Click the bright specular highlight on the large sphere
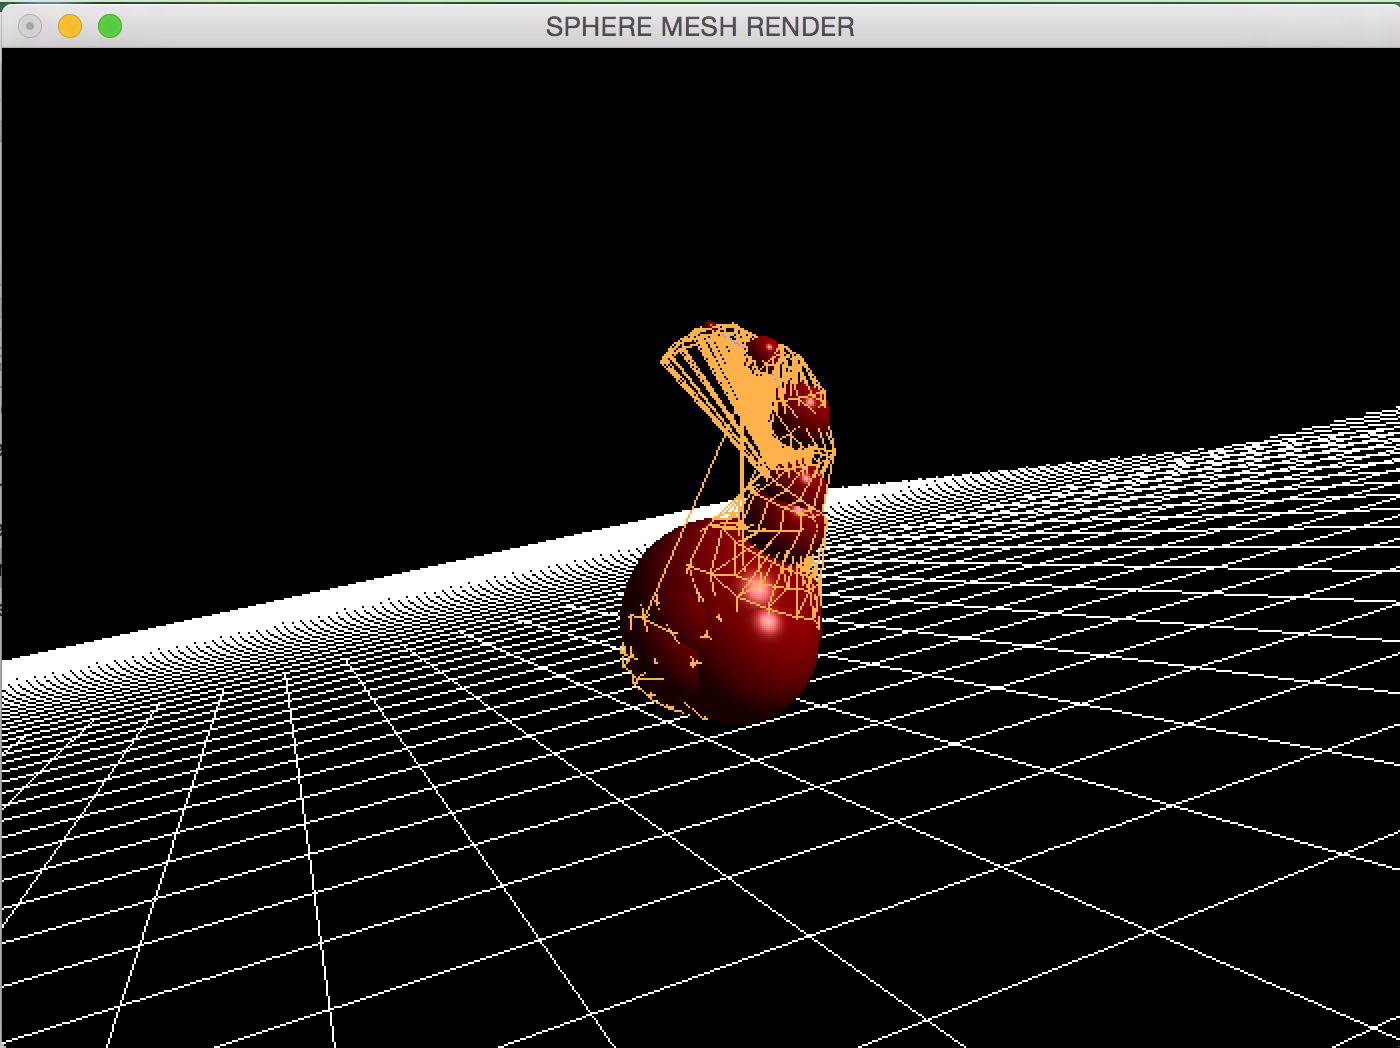Viewport: 1400px width, 1048px height. click(769, 624)
